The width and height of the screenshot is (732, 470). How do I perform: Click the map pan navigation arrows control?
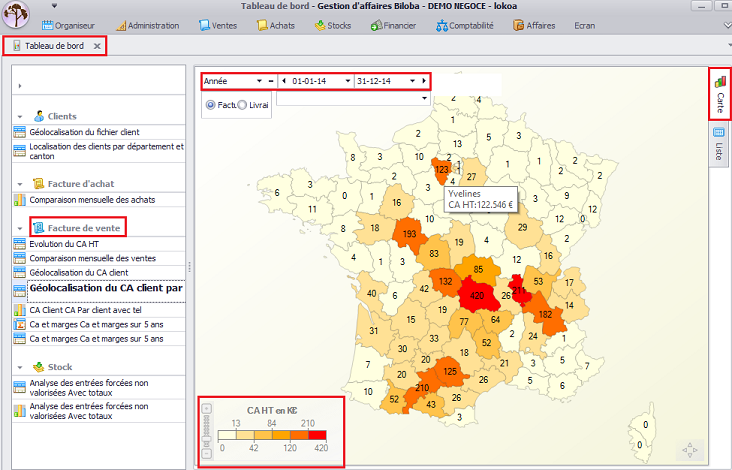690,449
